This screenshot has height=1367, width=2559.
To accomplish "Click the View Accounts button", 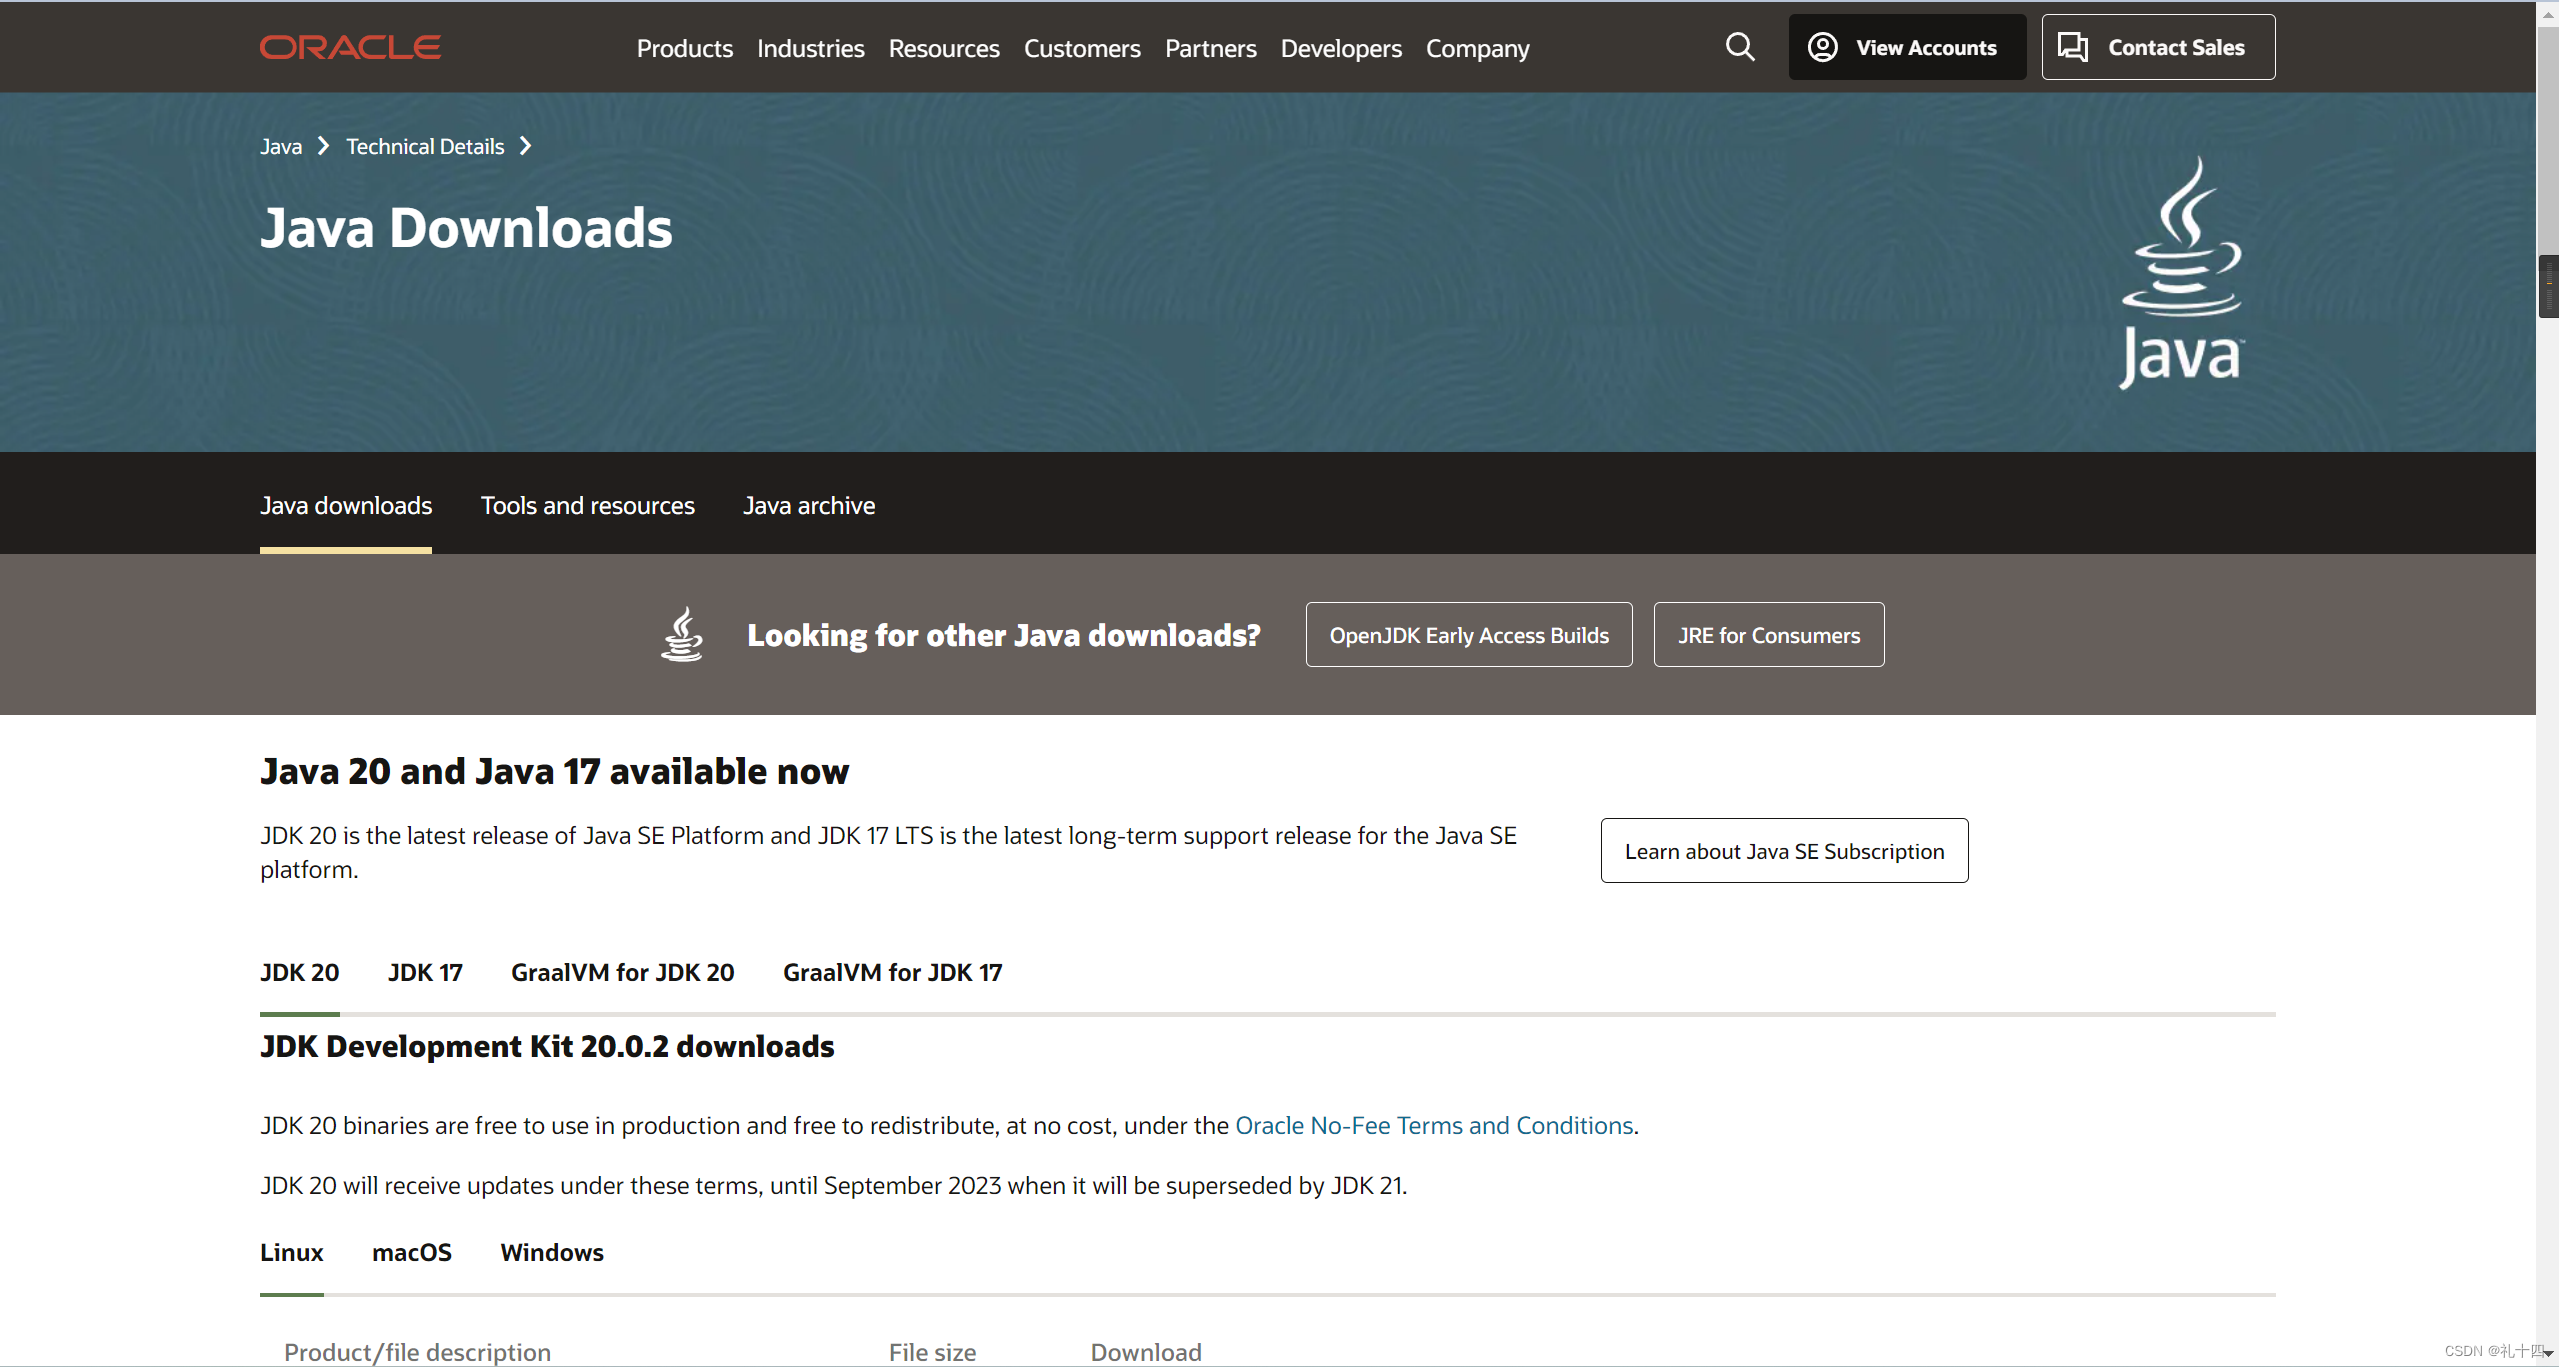I will pyautogui.click(x=1907, y=47).
